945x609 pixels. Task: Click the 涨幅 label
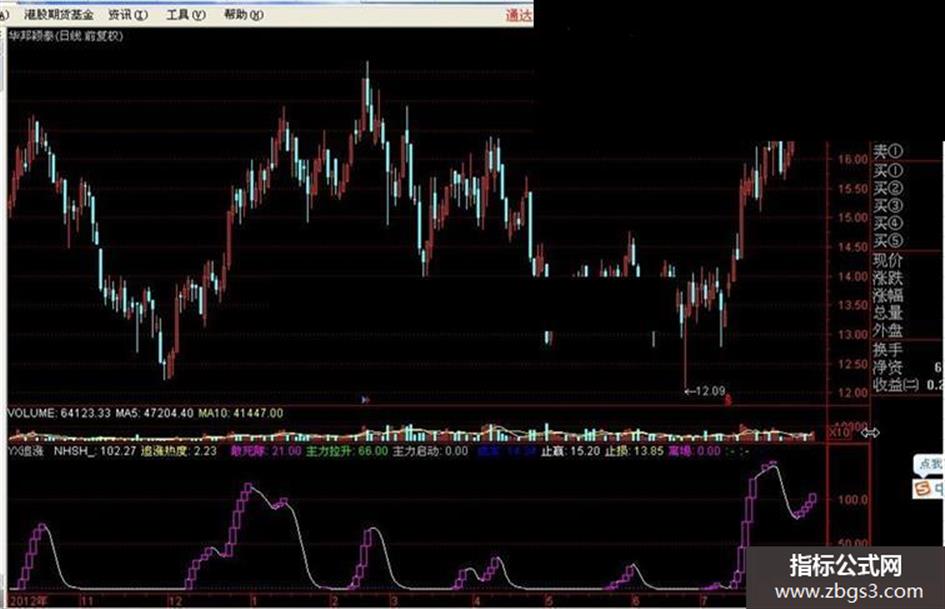888,295
